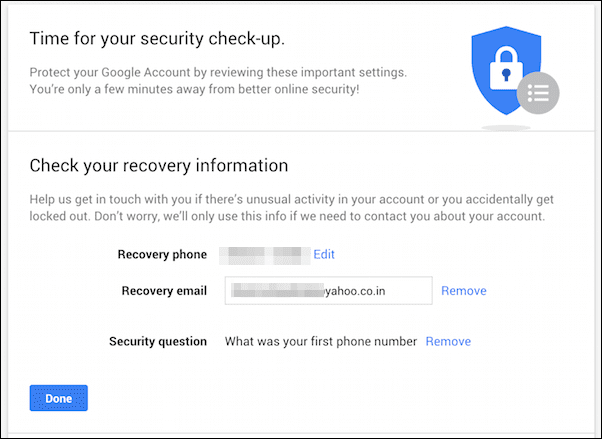Remove the security question
Image resolution: width=602 pixels, height=439 pixels.
tap(448, 341)
